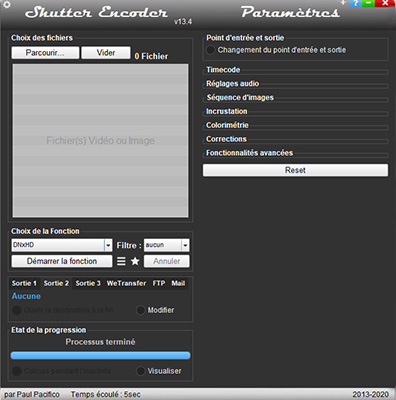Viewport: 396px width, 400px height.
Task: Click the Temps écoulé : 5sec text
Action: (x=105, y=394)
